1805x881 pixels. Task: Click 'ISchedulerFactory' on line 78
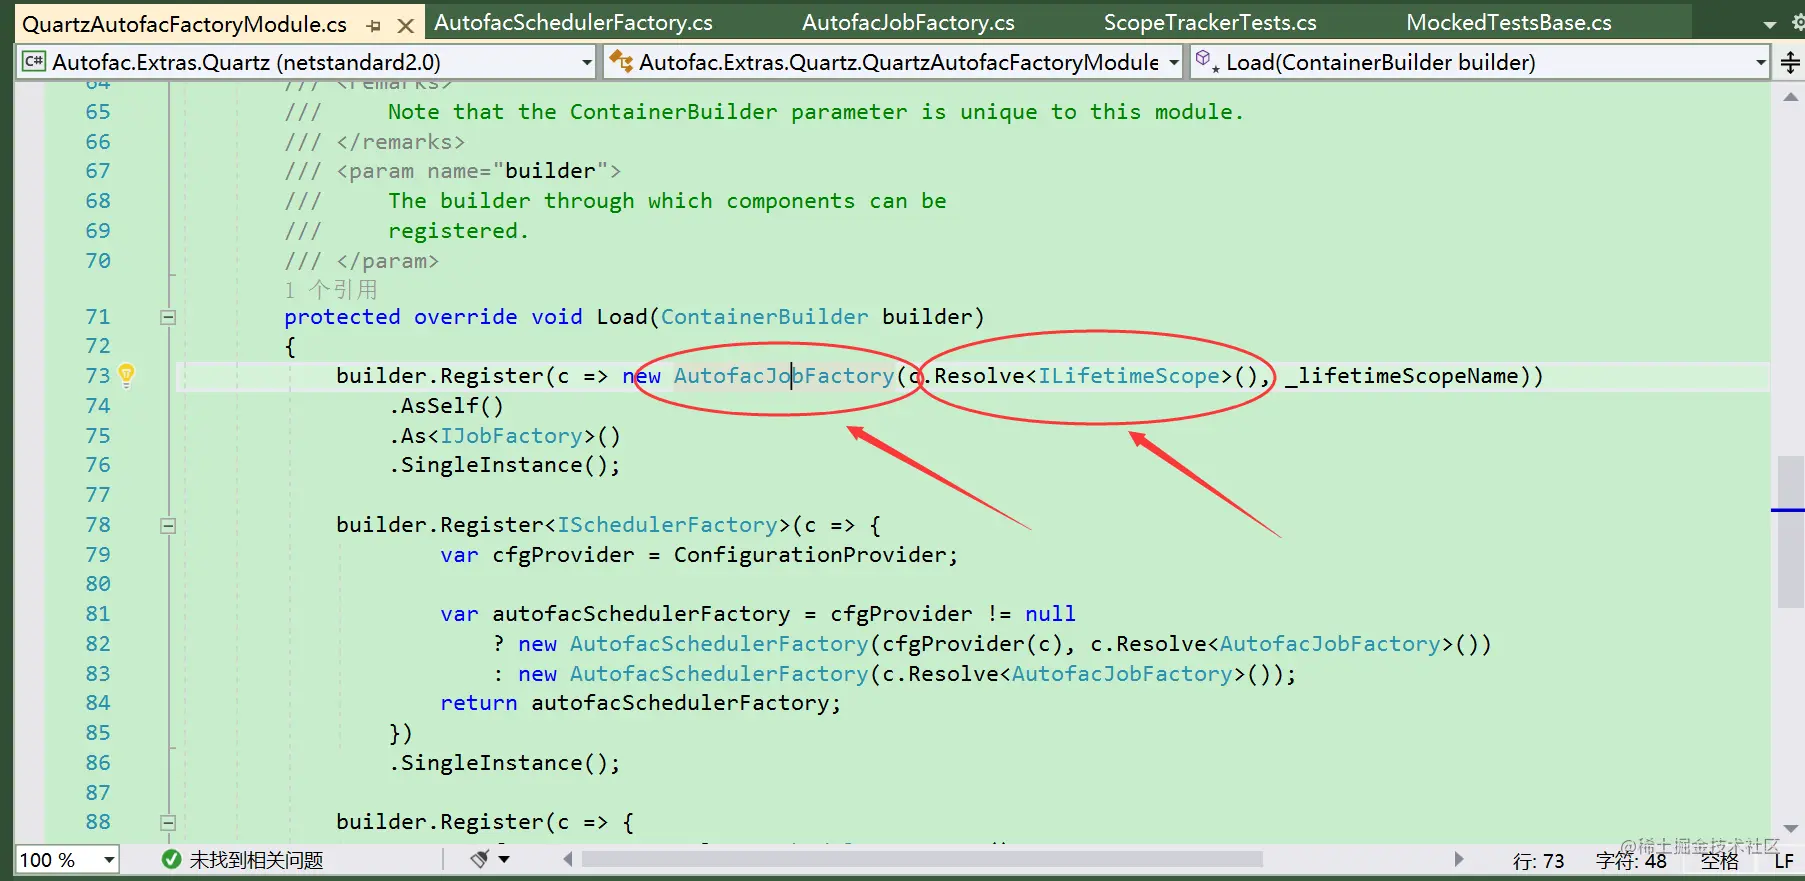pos(666,525)
